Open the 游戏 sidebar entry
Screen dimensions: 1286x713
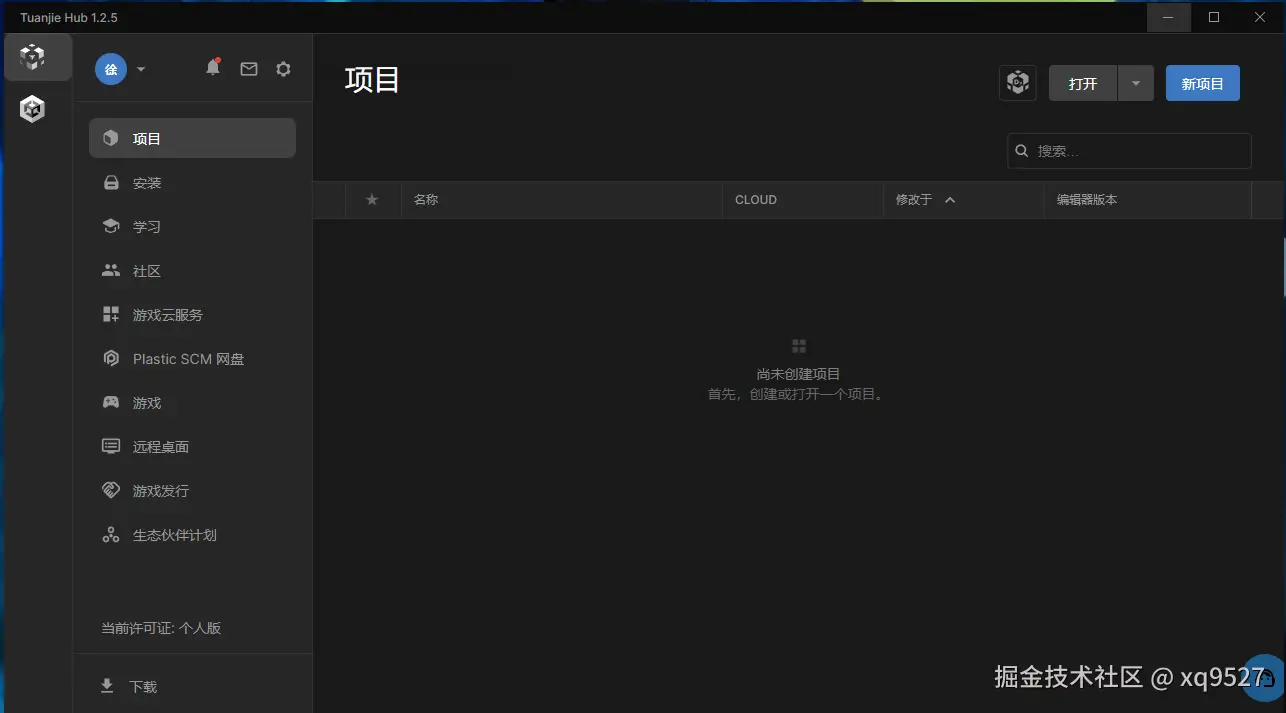click(192, 403)
